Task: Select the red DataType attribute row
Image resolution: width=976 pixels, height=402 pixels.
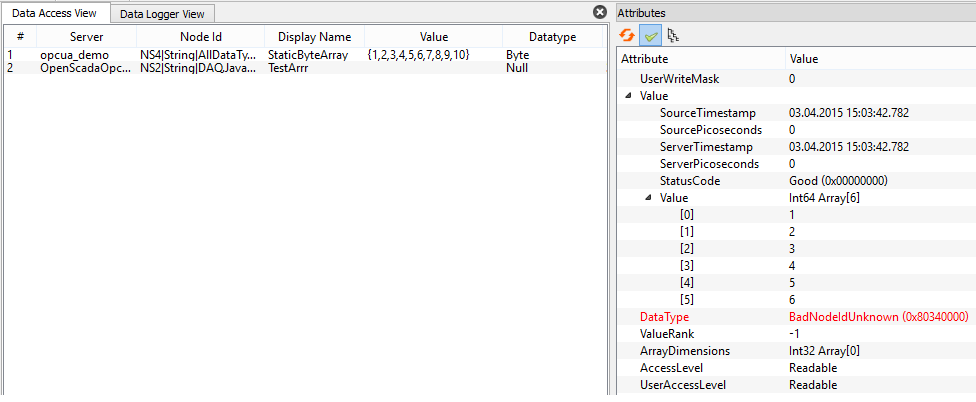Action: pyautogui.click(x=665, y=316)
